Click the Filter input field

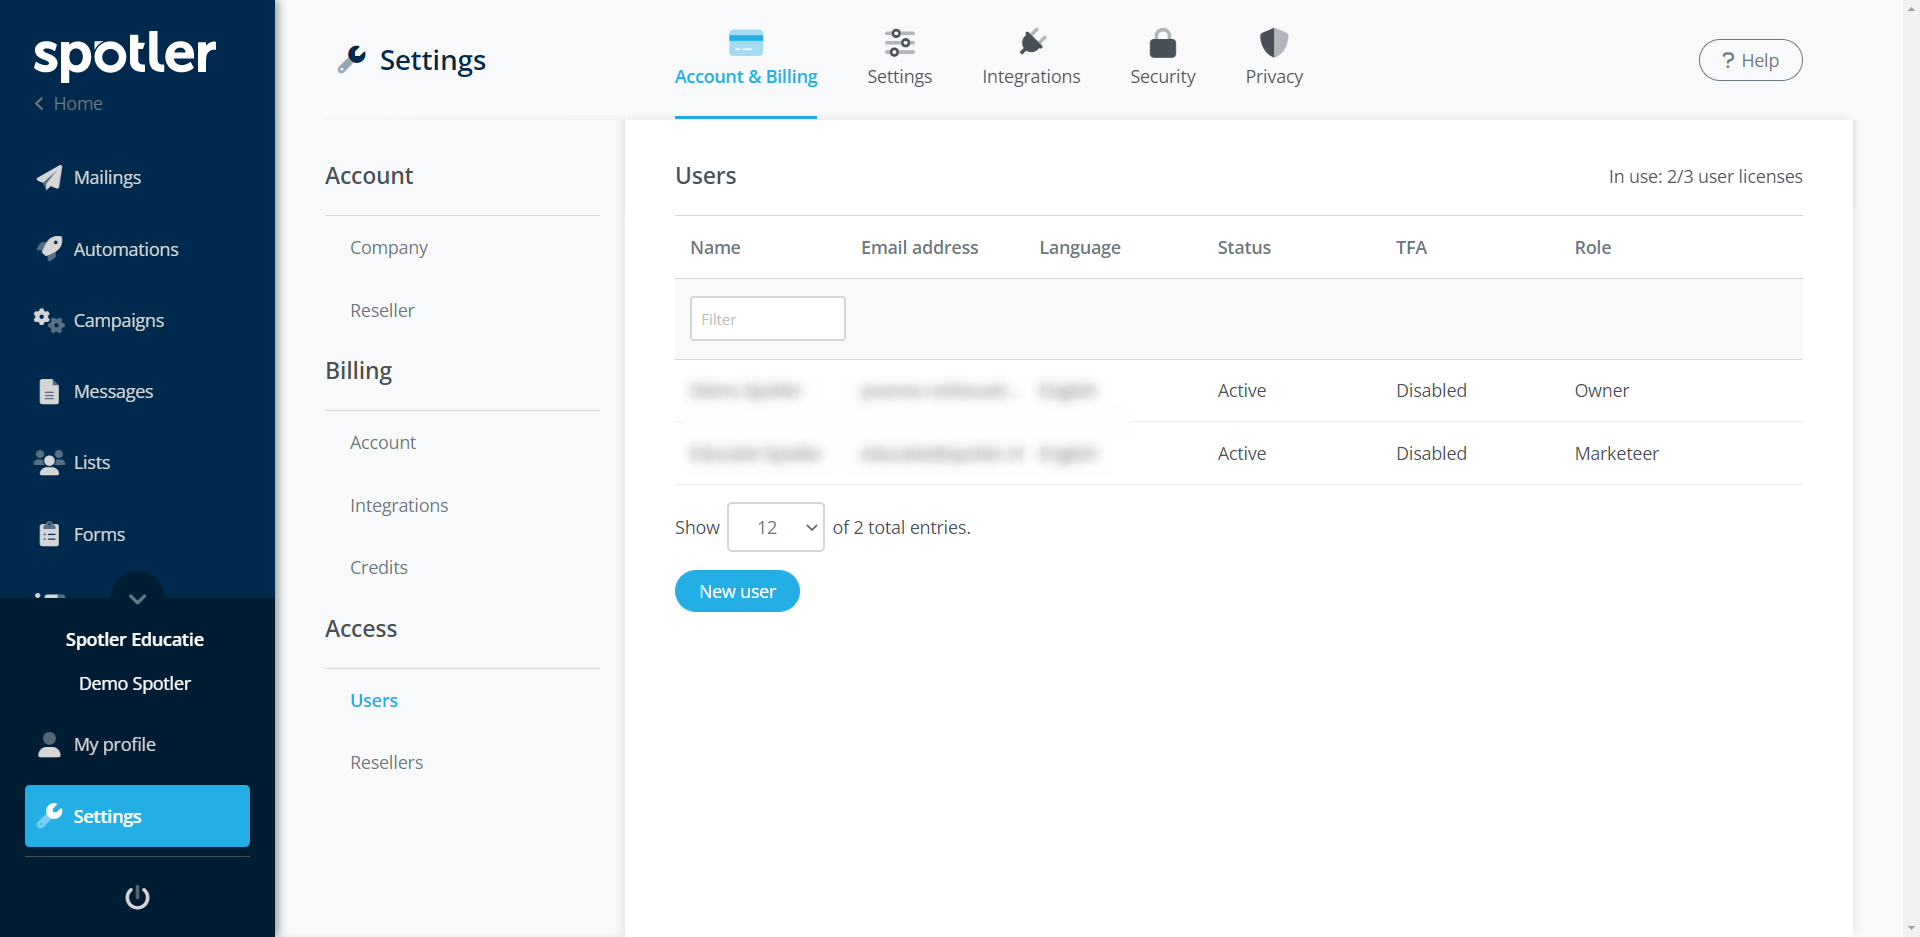[767, 319]
